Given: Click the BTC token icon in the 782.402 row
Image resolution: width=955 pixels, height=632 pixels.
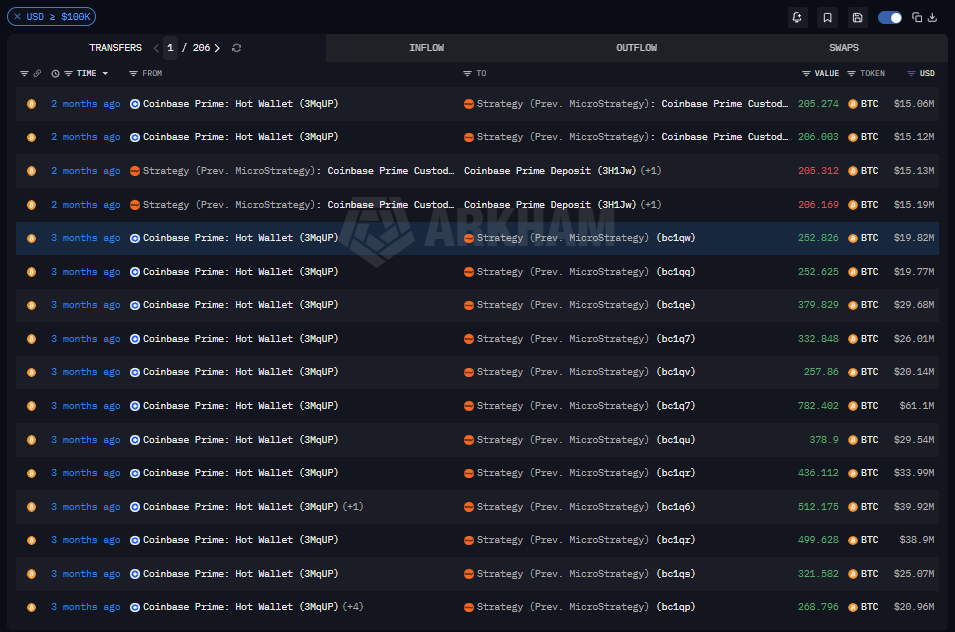Looking at the screenshot, I should (x=853, y=406).
